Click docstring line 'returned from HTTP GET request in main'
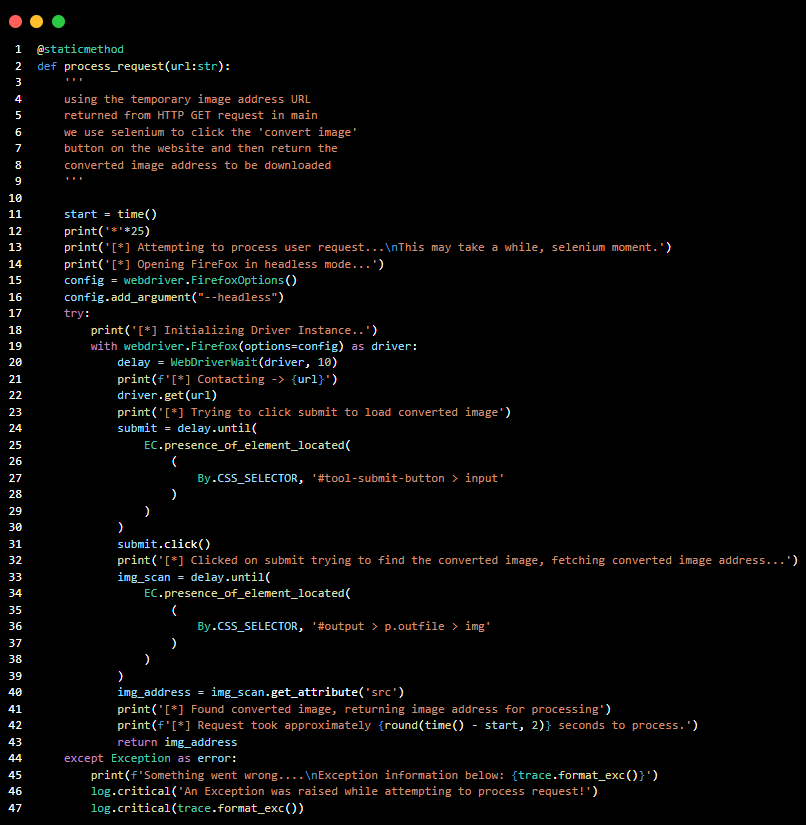The image size is (806, 825). click(x=190, y=115)
